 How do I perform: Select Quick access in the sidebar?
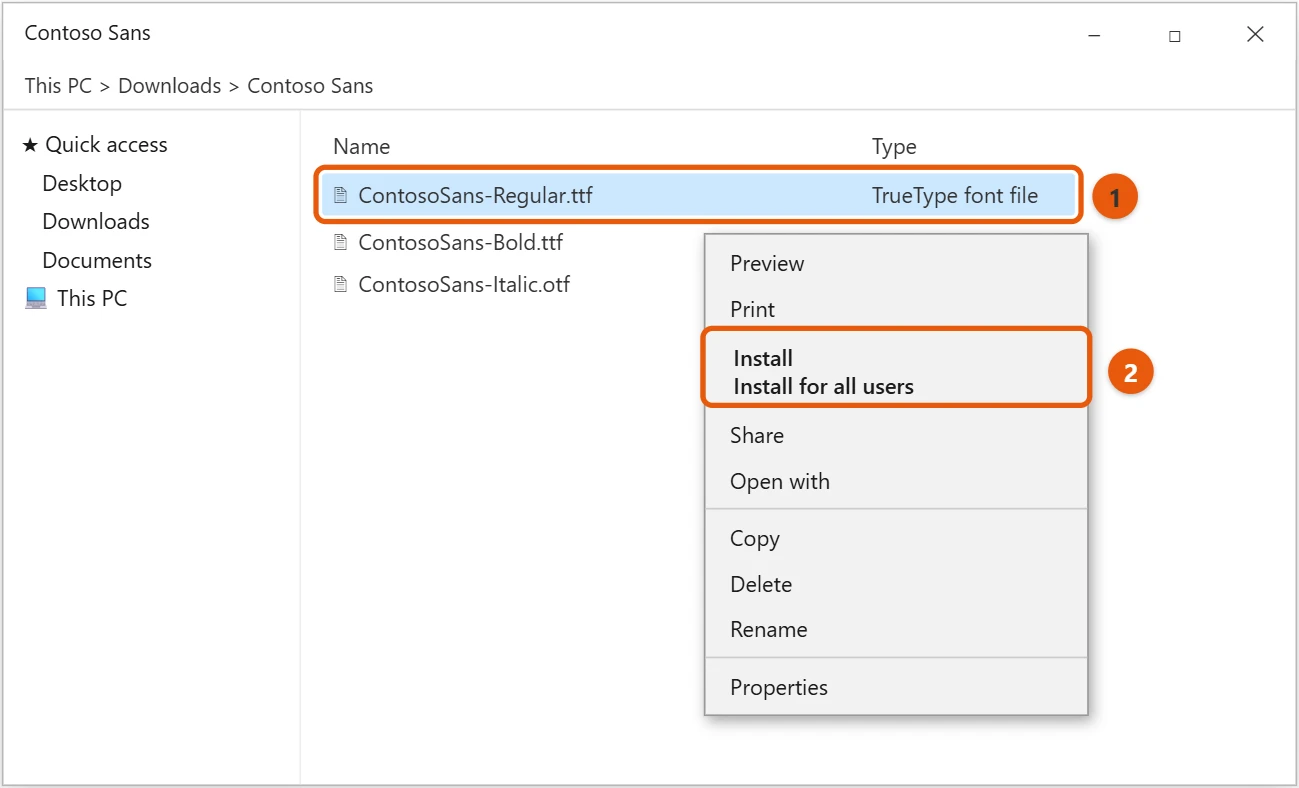[x=106, y=145]
